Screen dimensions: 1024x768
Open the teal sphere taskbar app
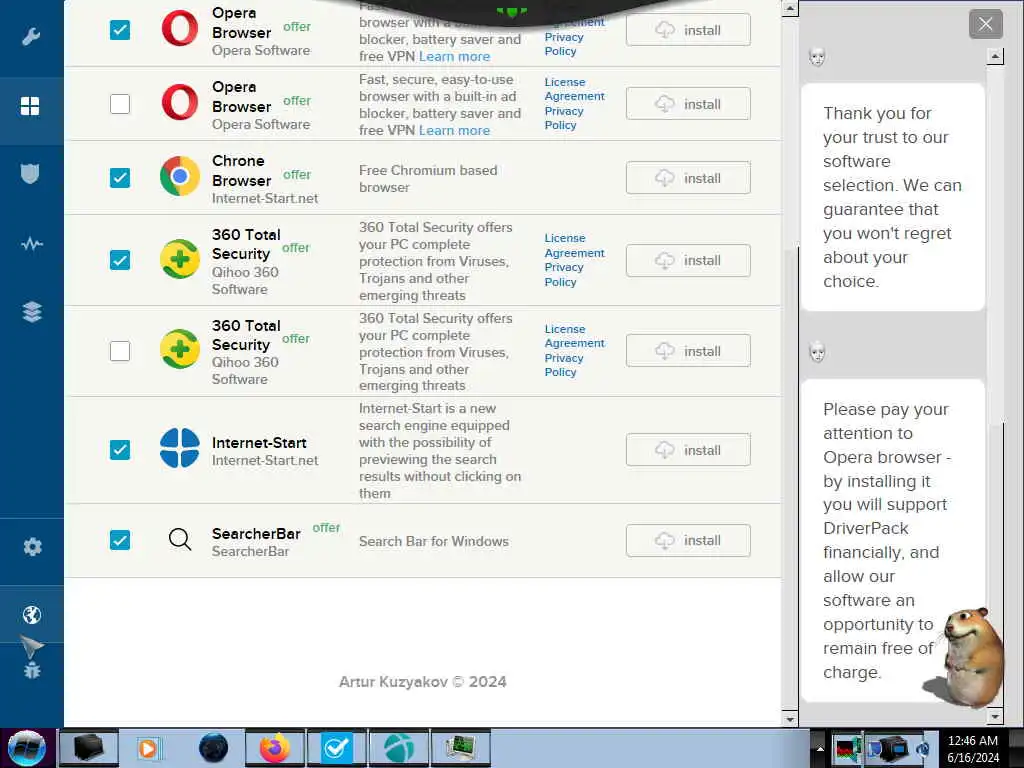coord(399,748)
